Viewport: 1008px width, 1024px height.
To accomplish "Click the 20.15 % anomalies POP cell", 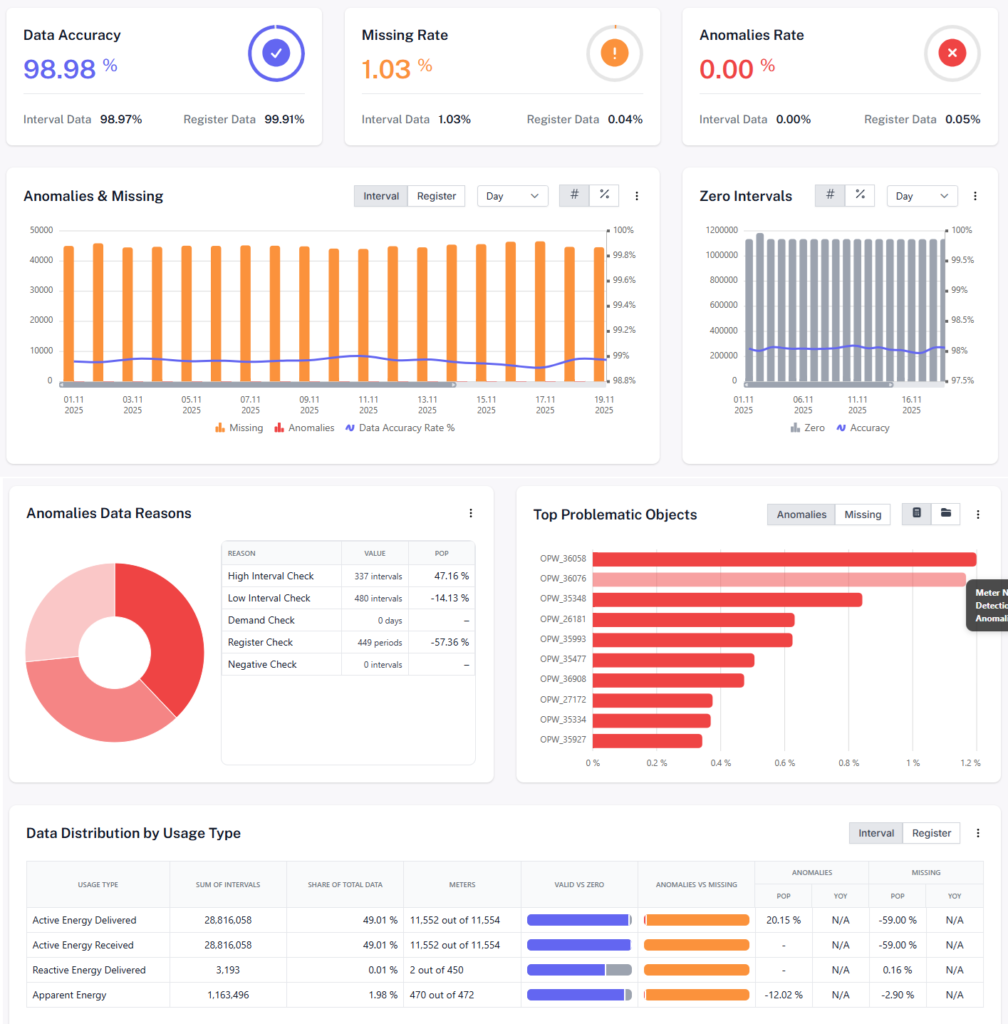I will [783, 920].
